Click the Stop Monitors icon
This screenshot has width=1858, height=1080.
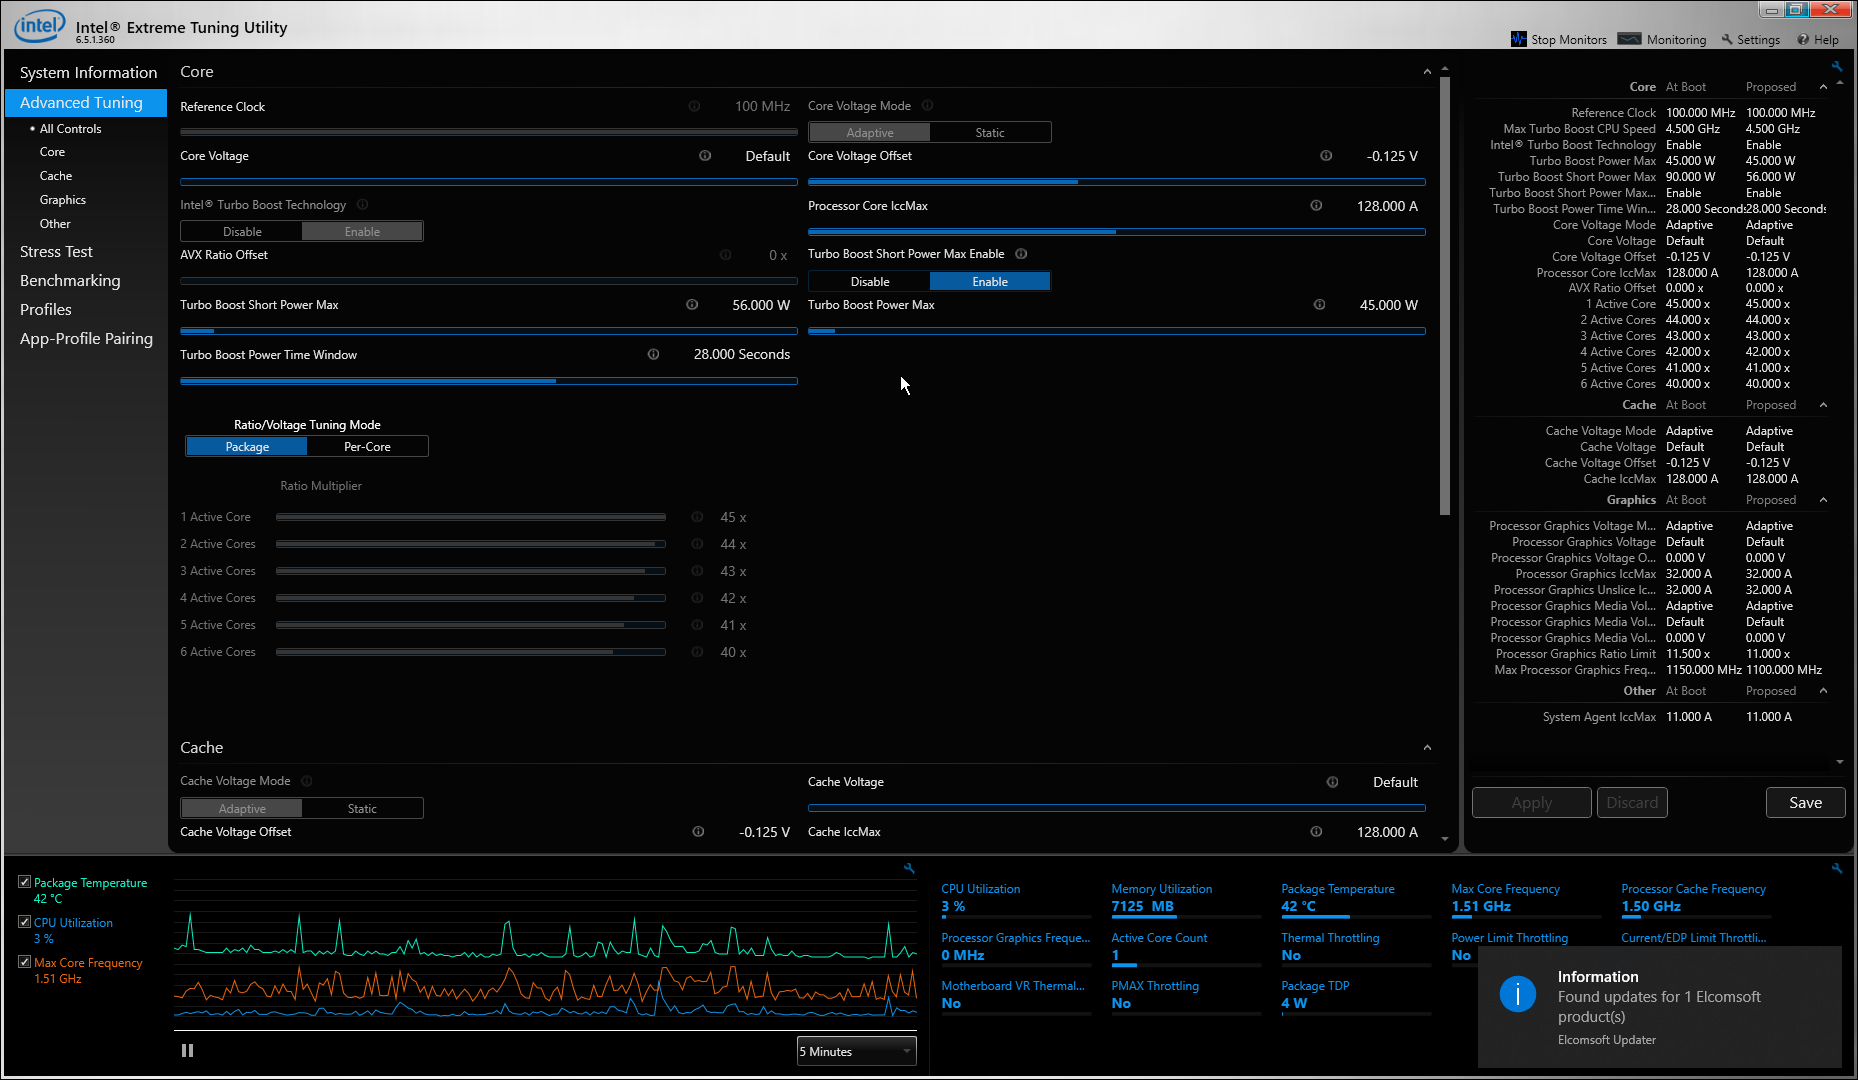click(x=1518, y=39)
